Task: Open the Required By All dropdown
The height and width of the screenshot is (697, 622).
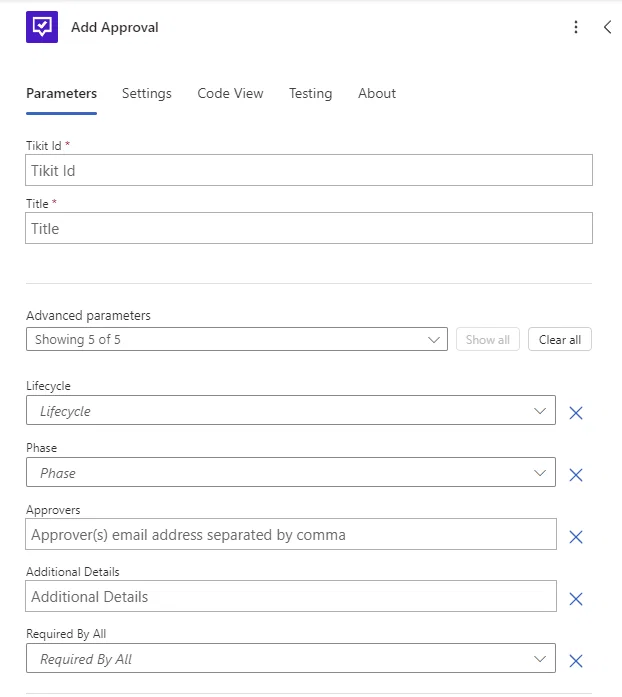Action: pyautogui.click(x=291, y=658)
